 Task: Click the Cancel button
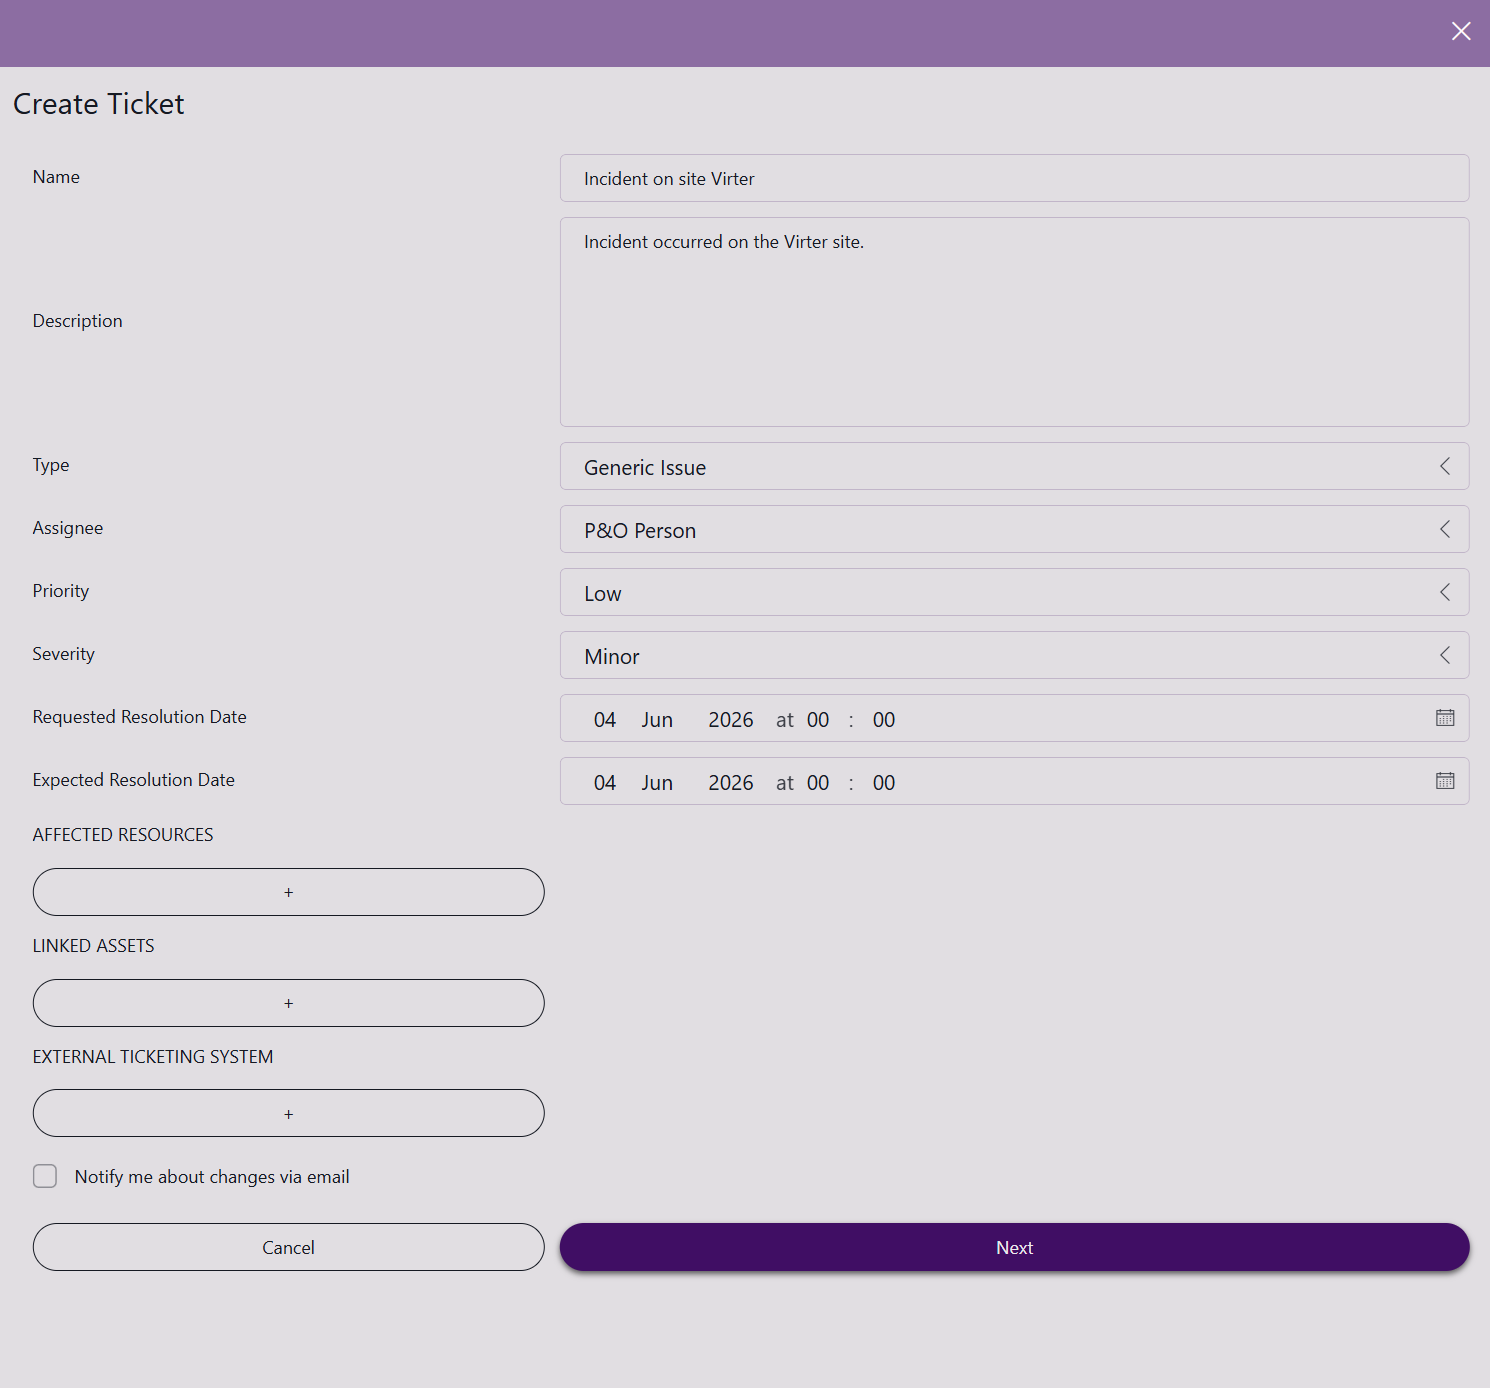(289, 1247)
